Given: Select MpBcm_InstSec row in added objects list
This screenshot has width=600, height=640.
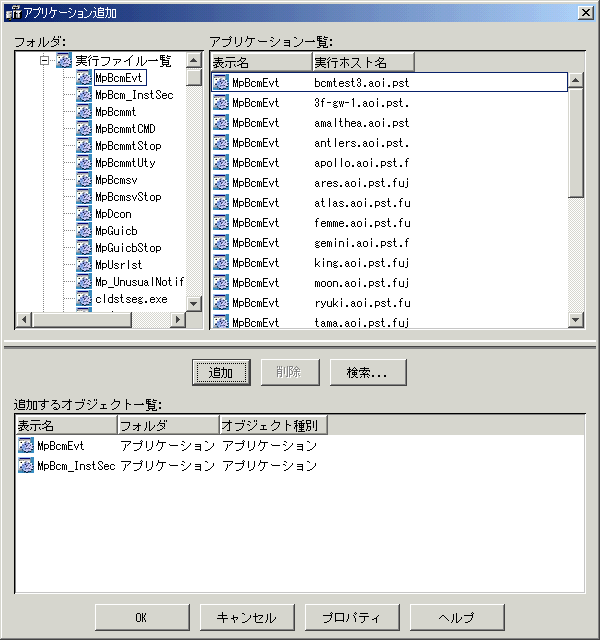Looking at the screenshot, I should (x=167, y=465).
